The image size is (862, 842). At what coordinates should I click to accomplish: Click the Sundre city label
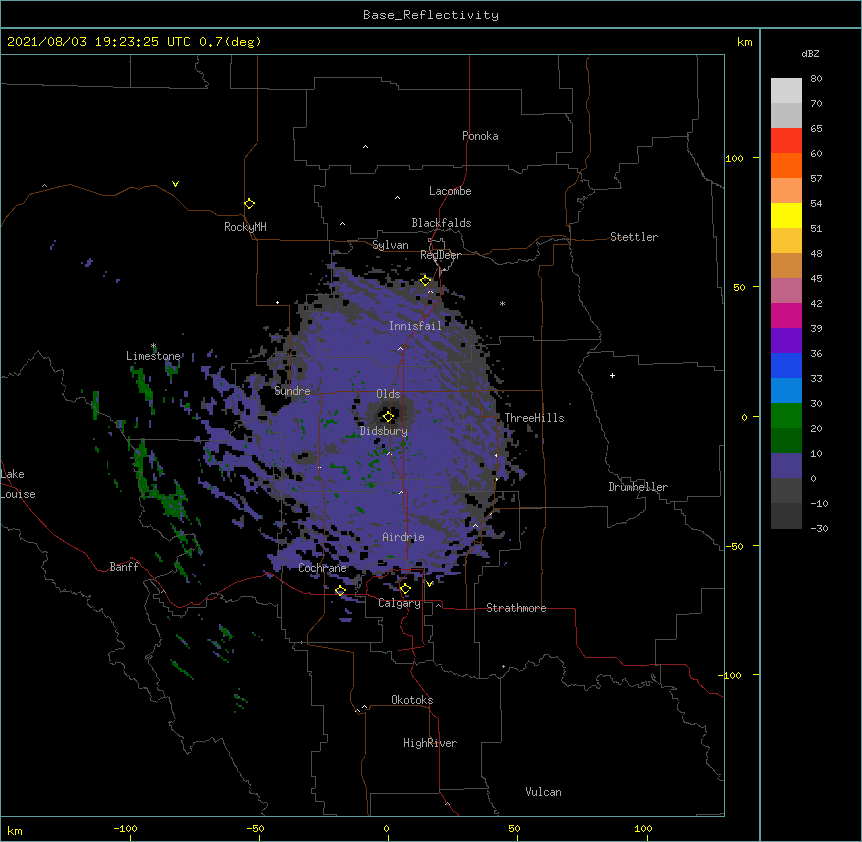point(292,391)
